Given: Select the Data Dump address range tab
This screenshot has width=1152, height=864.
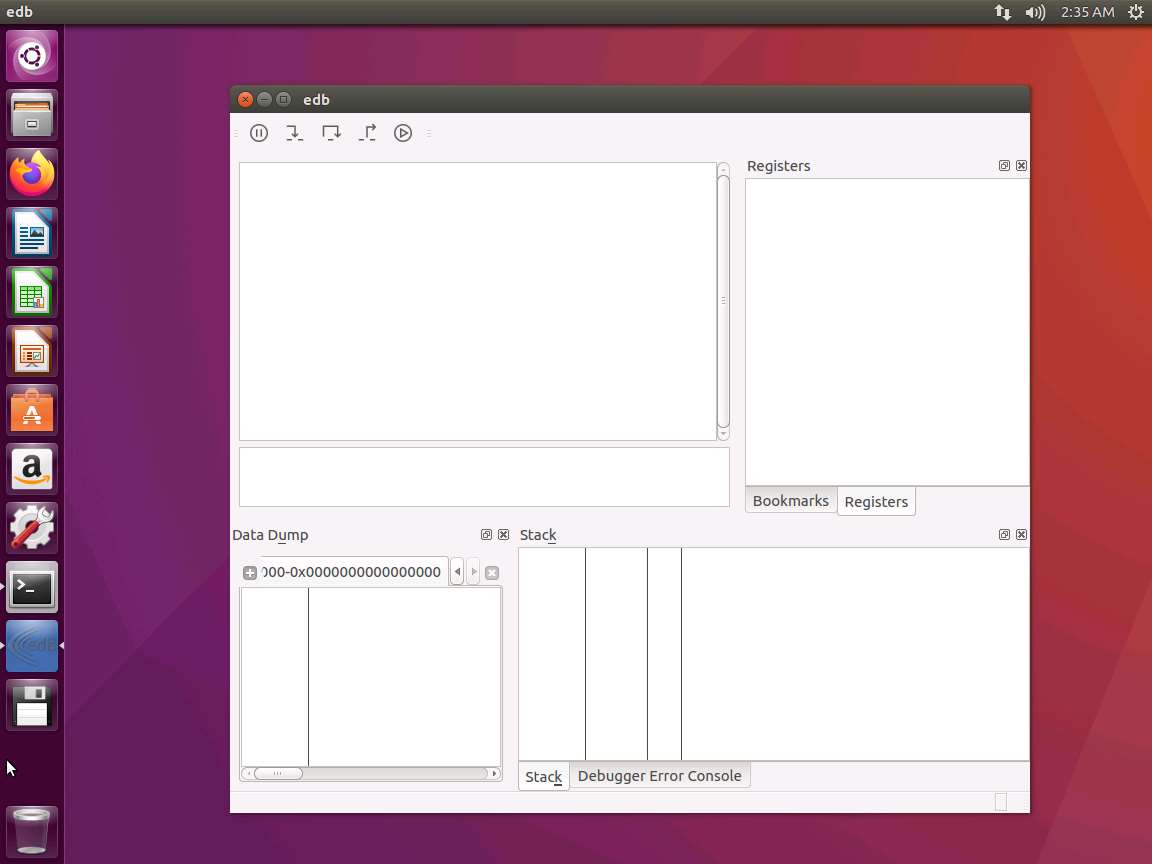Looking at the screenshot, I should pos(350,572).
